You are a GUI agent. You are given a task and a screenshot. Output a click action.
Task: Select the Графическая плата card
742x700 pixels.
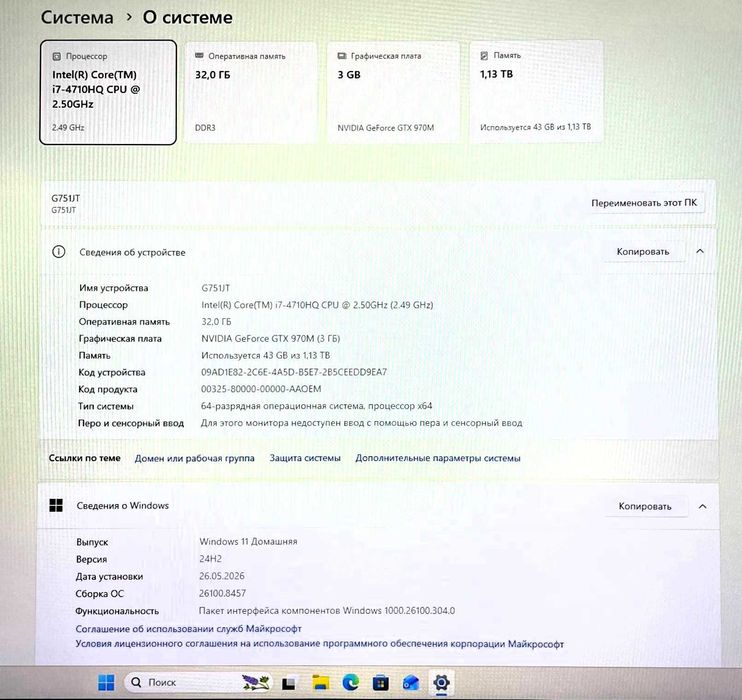393,92
